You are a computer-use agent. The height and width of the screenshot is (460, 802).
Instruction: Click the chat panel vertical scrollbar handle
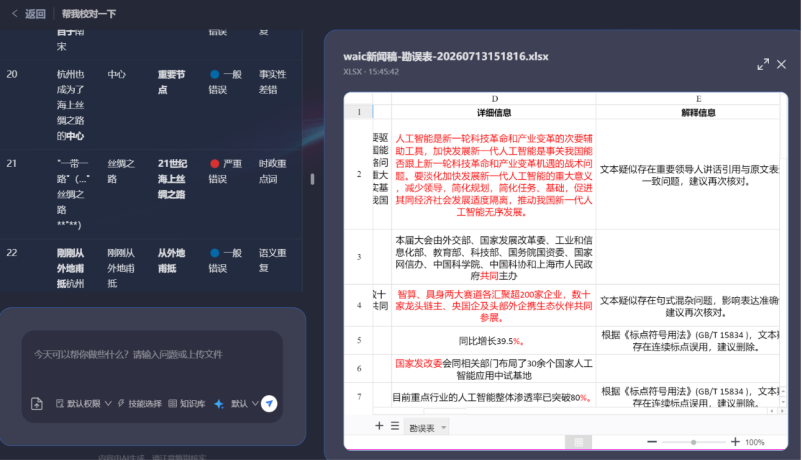312,179
